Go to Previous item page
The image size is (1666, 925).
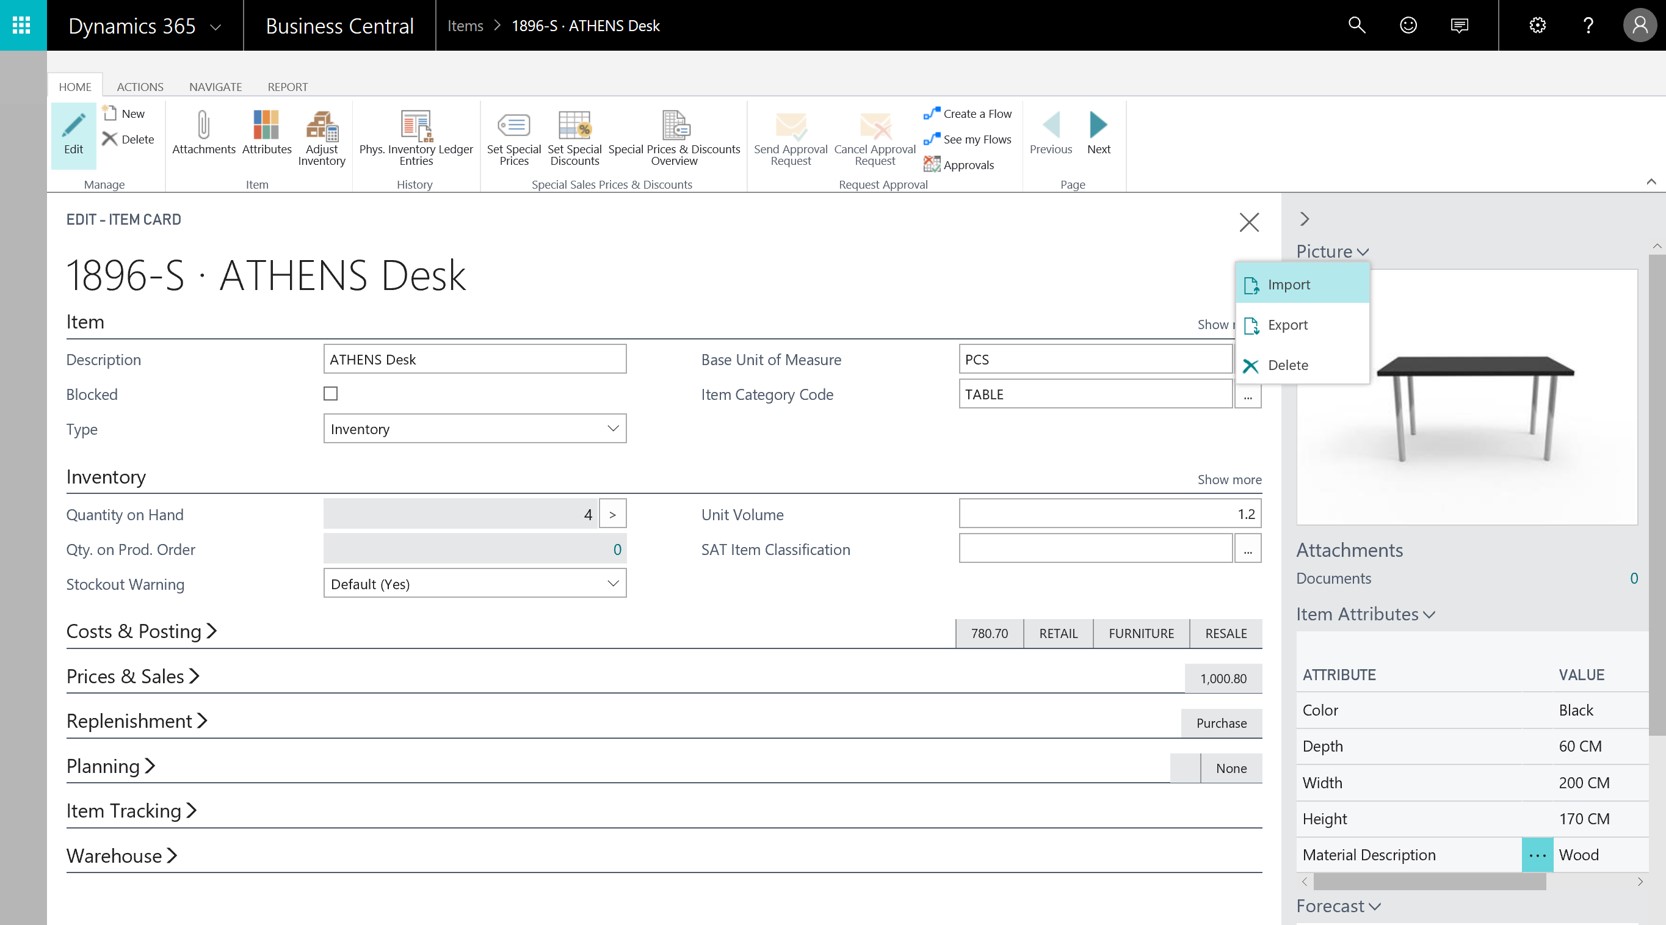1051,133
